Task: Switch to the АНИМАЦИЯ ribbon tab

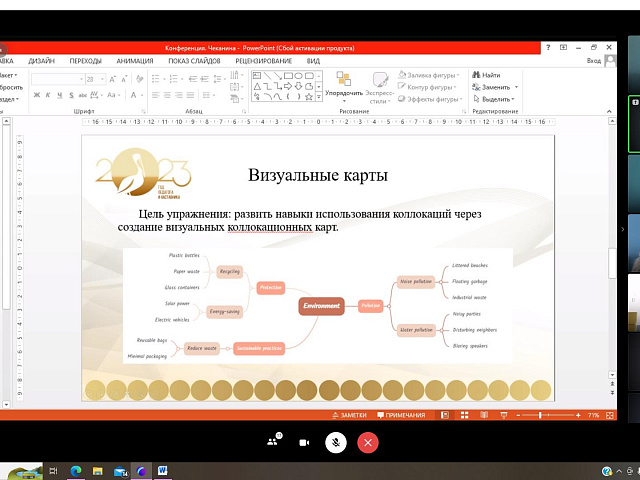Action: pyautogui.click(x=134, y=60)
